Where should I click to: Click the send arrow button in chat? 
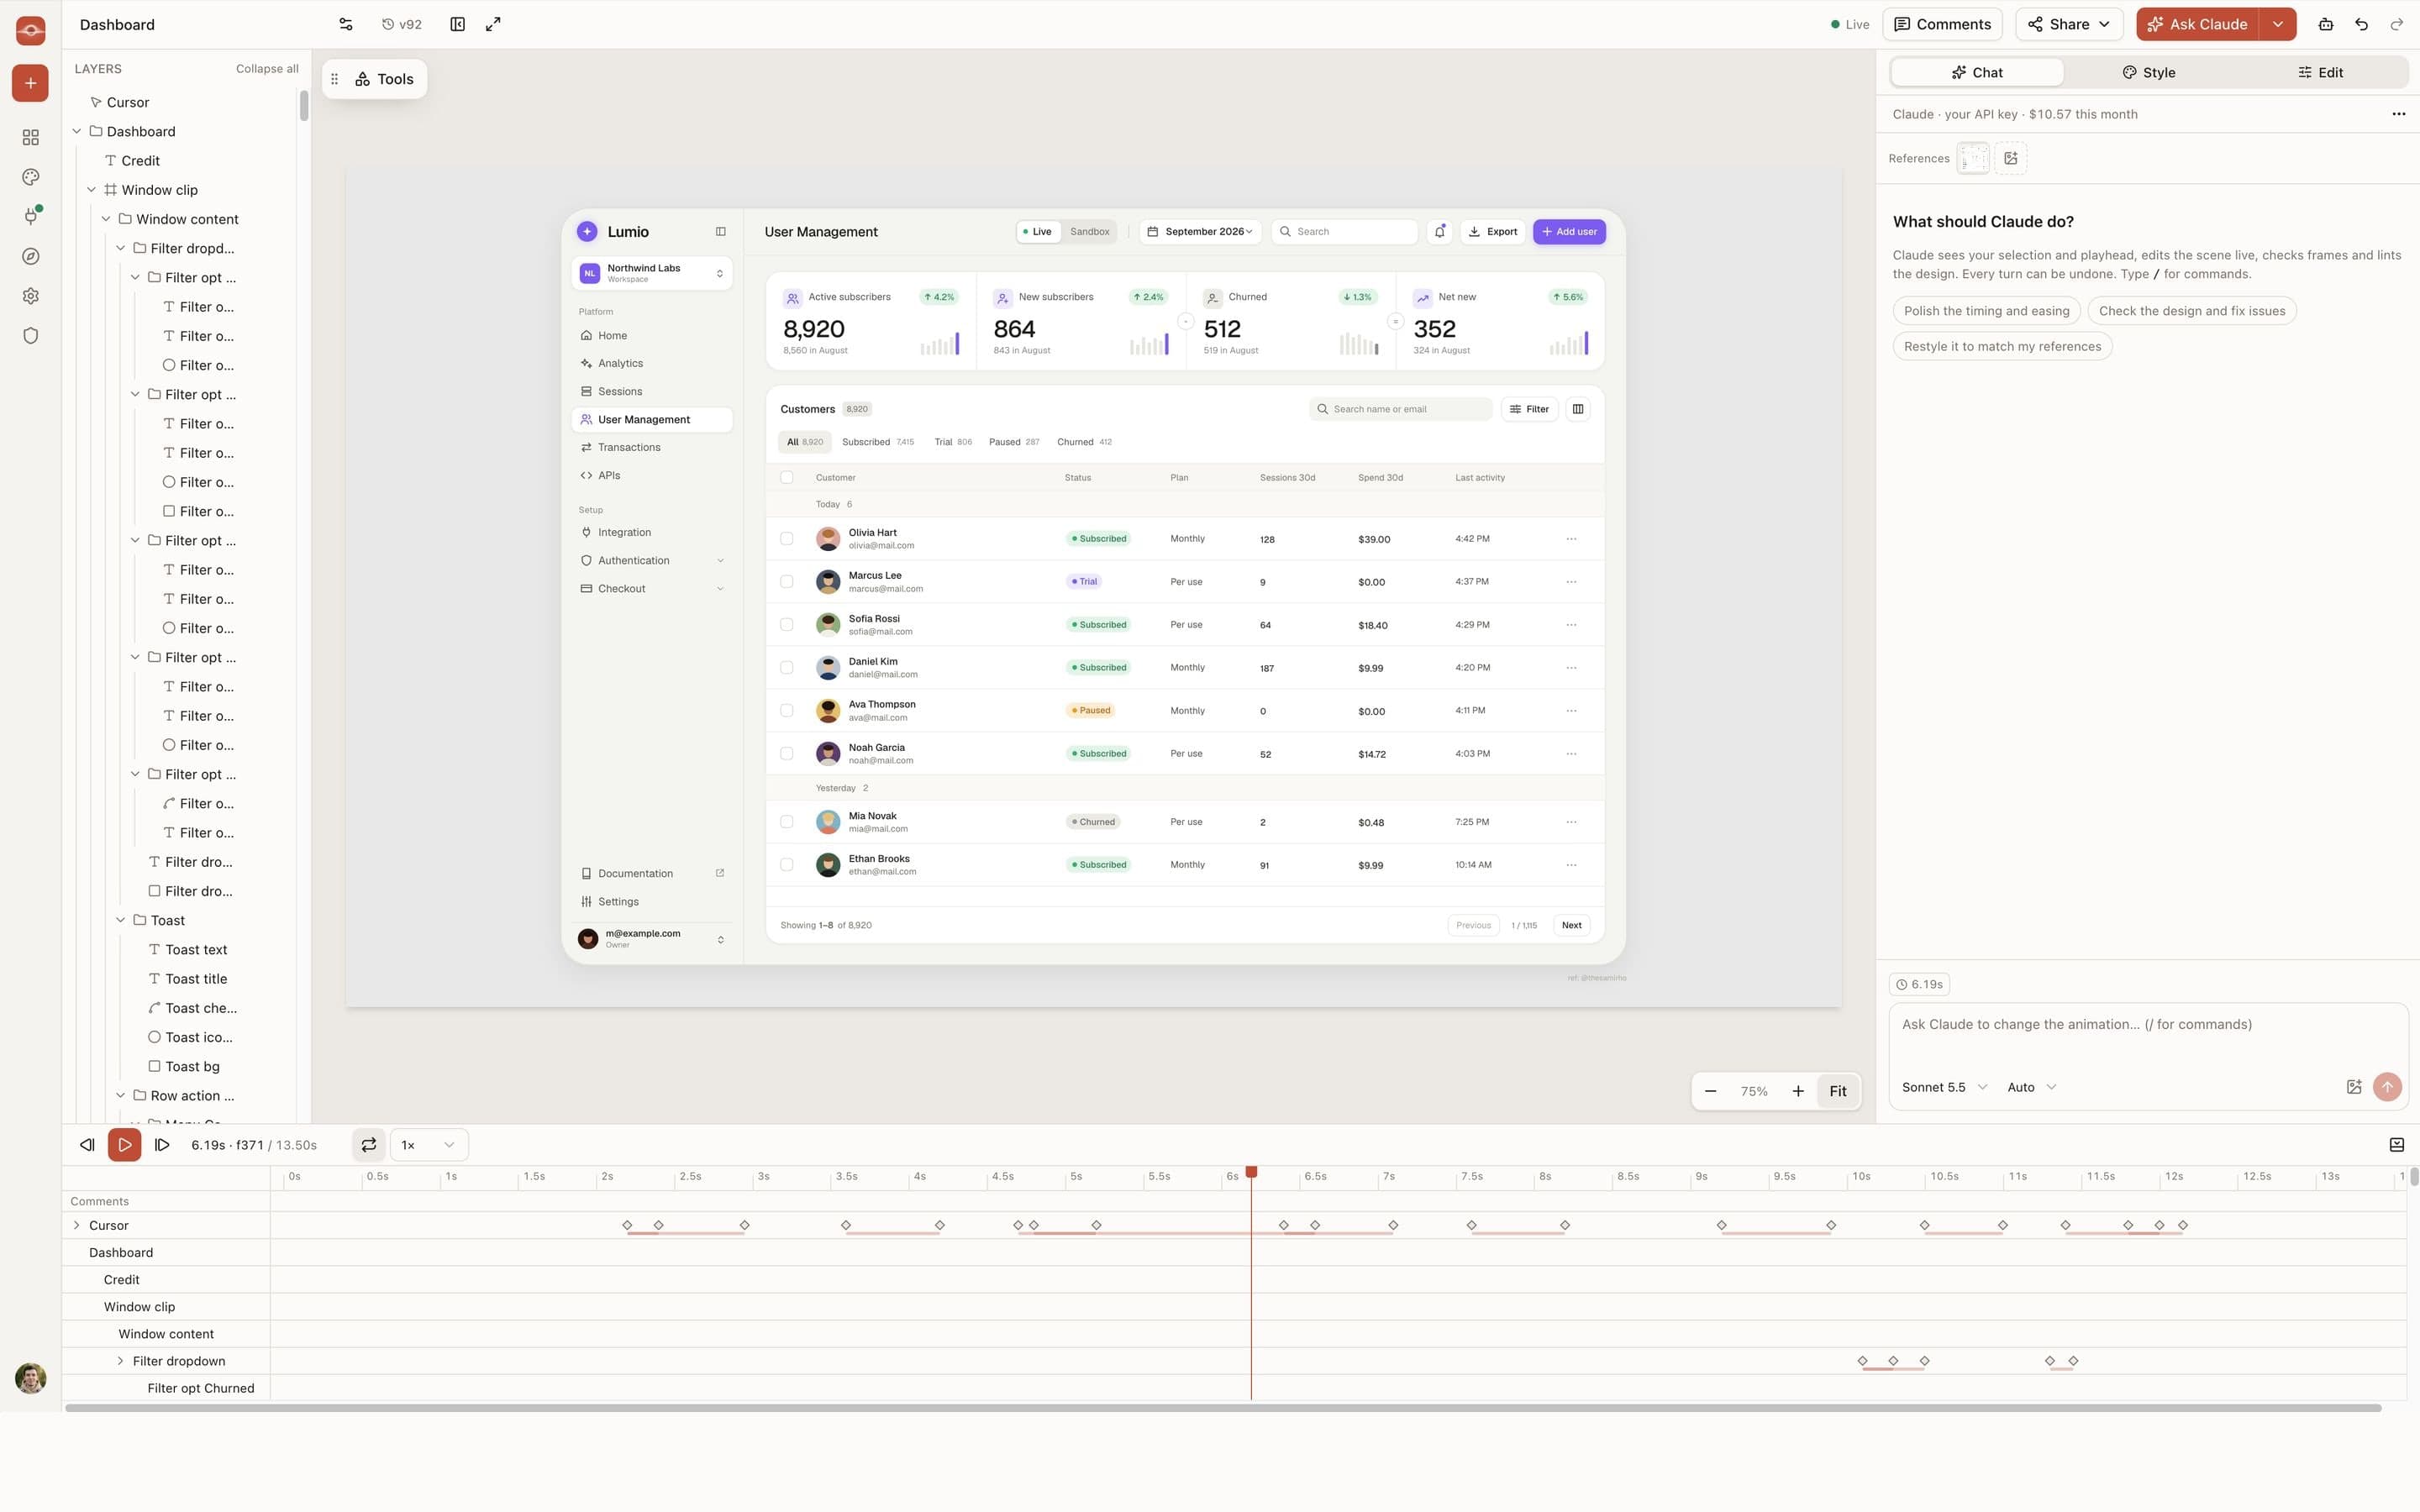click(x=2387, y=1087)
